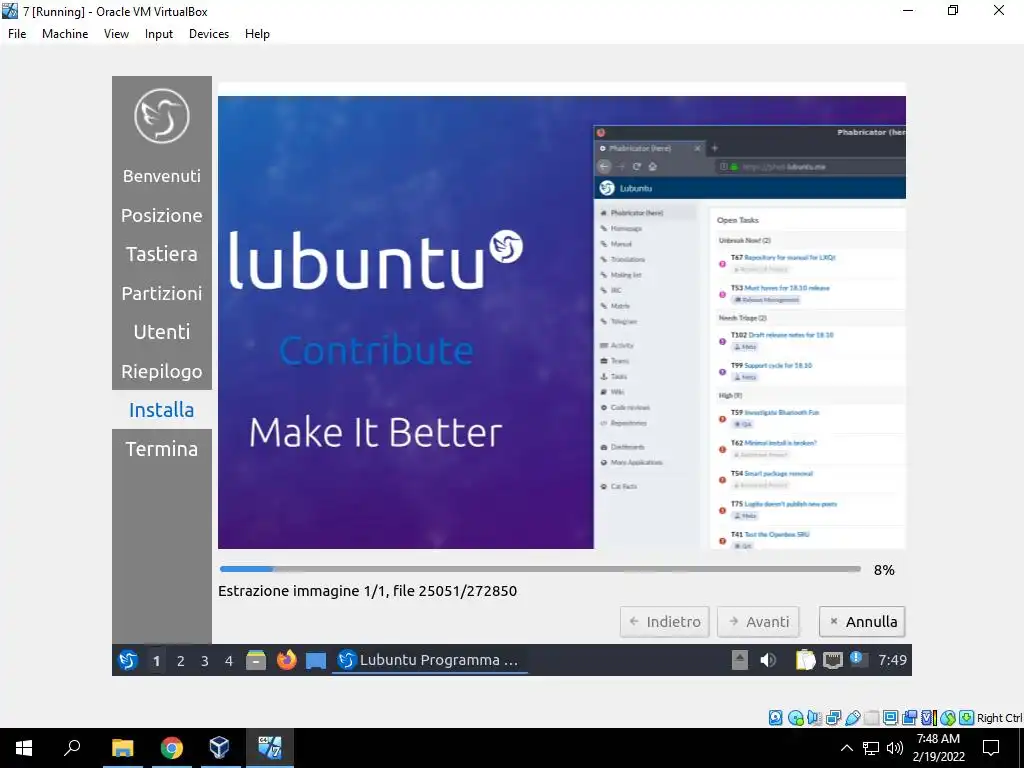Viewport: 1024px width, 768px height.
Task: Open removable media eject icon in Lubuntu tray
Action: [739, 660]
